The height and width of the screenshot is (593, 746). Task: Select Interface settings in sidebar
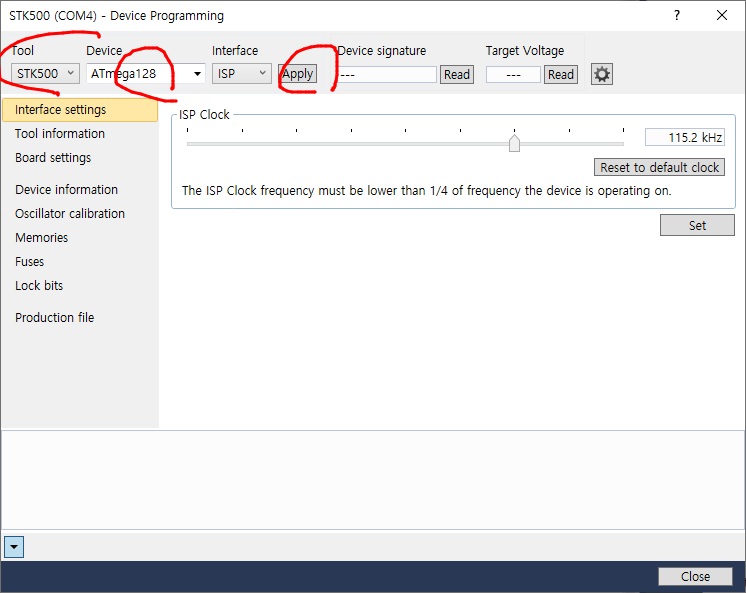pos(80,110)
